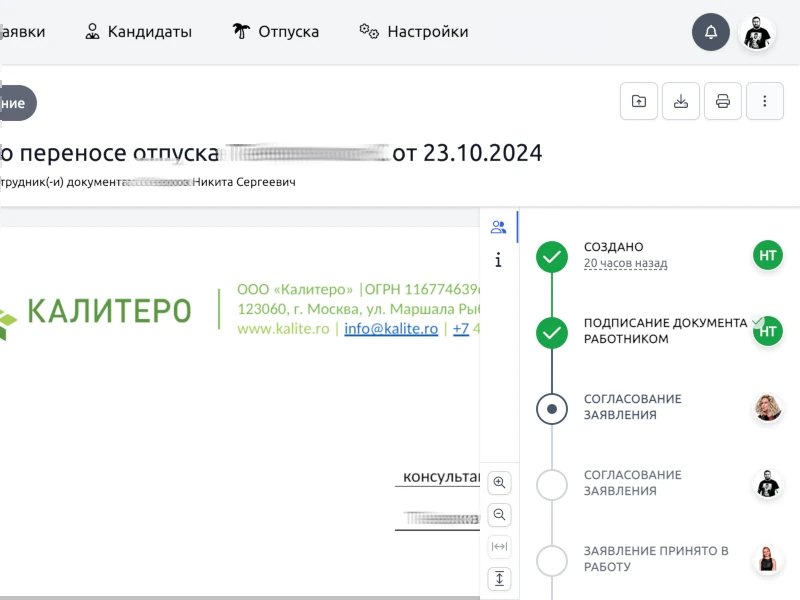Fit document preview to height
Image resolution: width=800 pixels, height=600 pixels.
(x=499, y=579)
